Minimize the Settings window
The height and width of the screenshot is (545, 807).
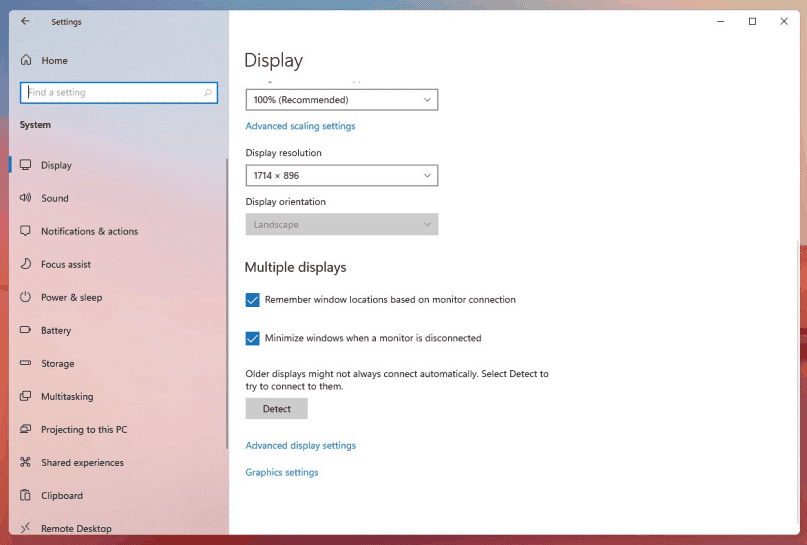721,22
